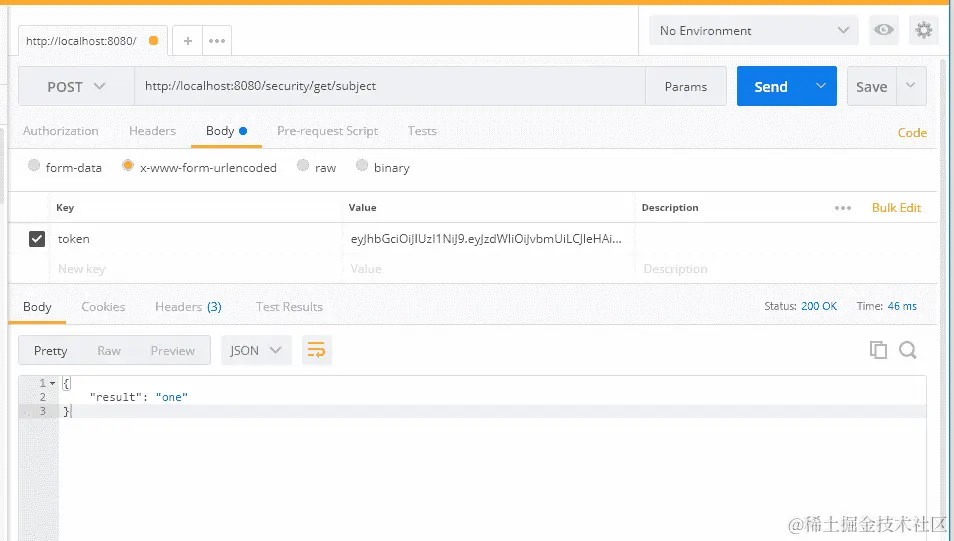Screen dimensions: 954x541
Task: Click the request URL input field
Action: coord(389,86)
